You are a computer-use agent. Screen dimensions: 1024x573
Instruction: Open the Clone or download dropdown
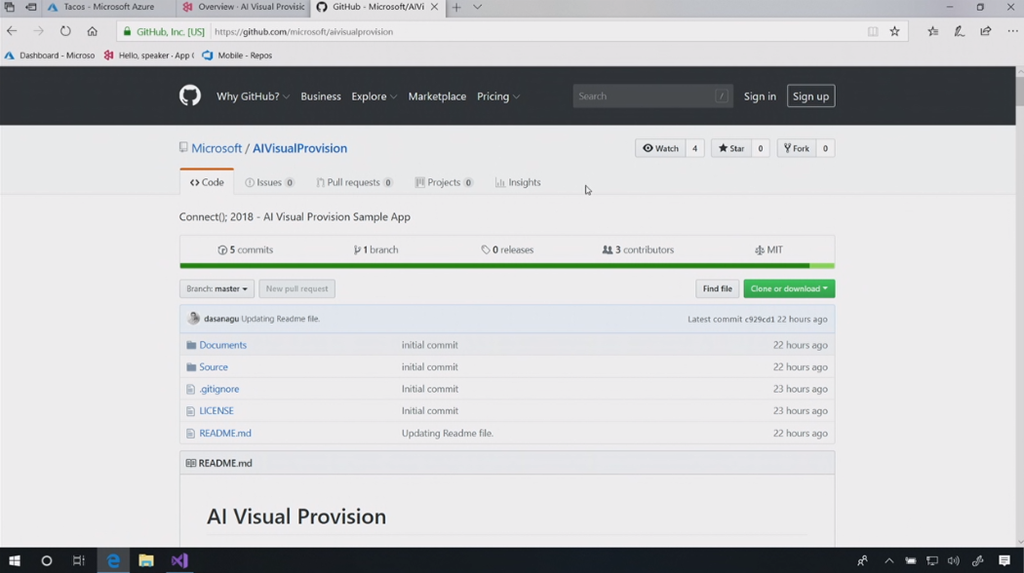point(789,289)
